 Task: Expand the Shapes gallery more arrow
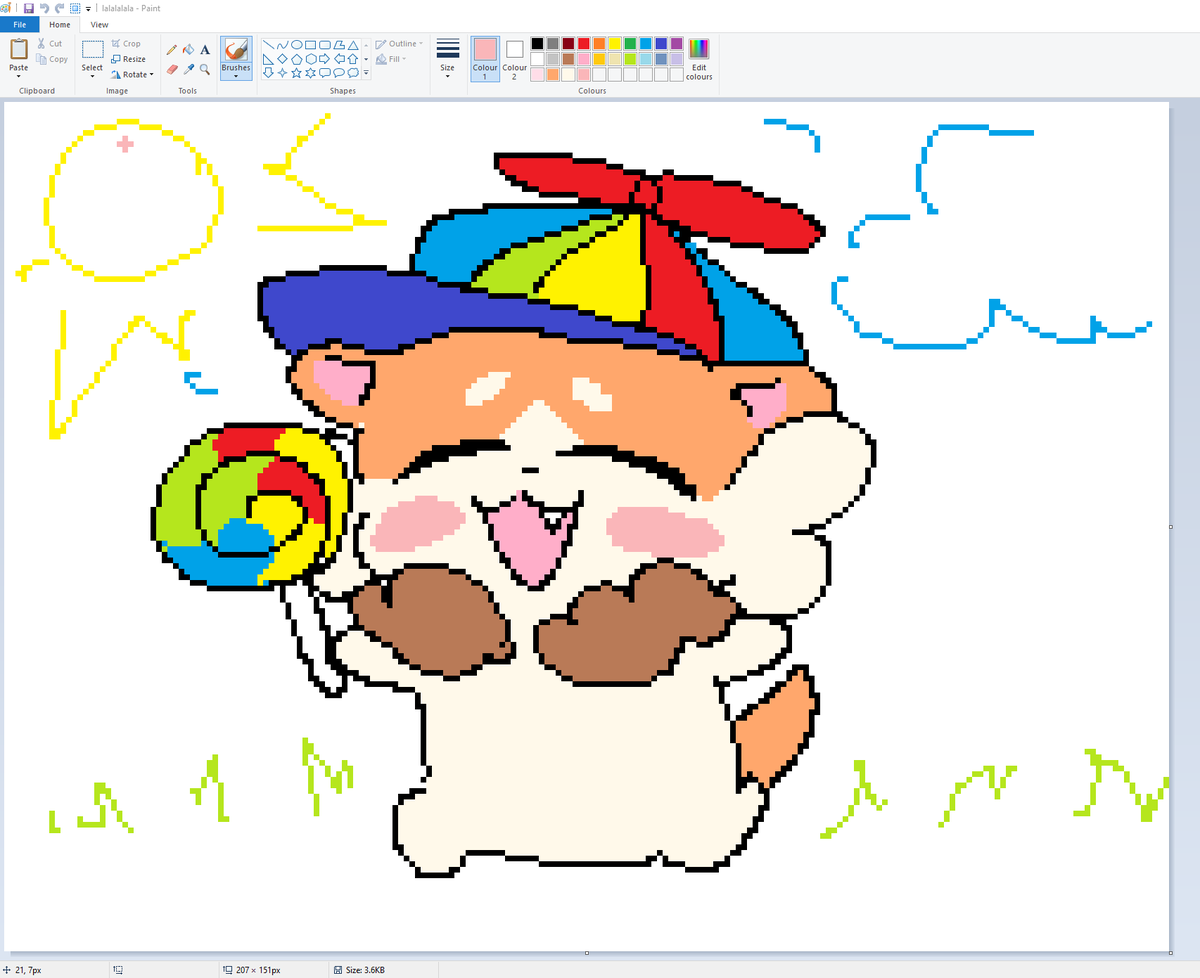point(366,72)
